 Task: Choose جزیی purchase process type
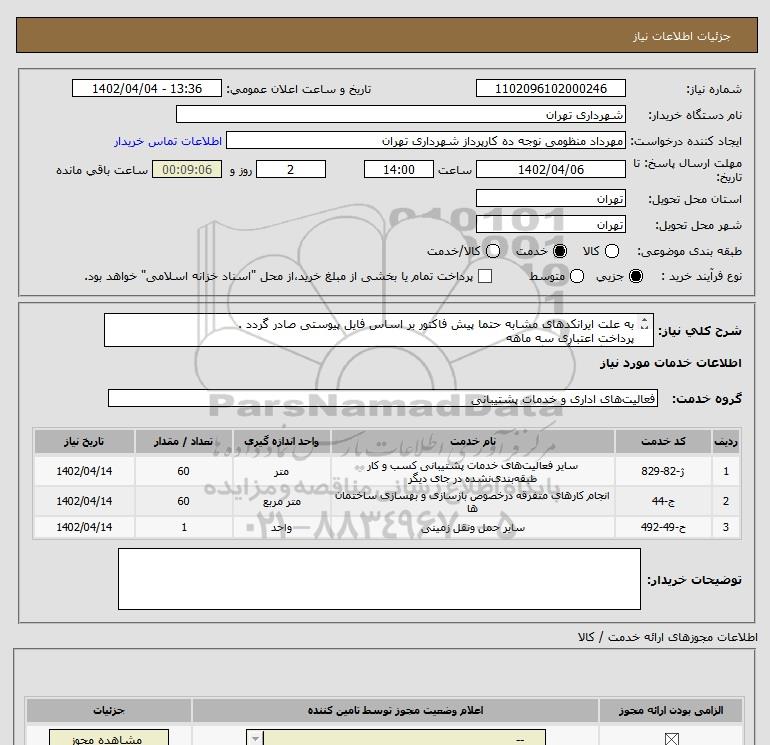click(x=635, y=276)
